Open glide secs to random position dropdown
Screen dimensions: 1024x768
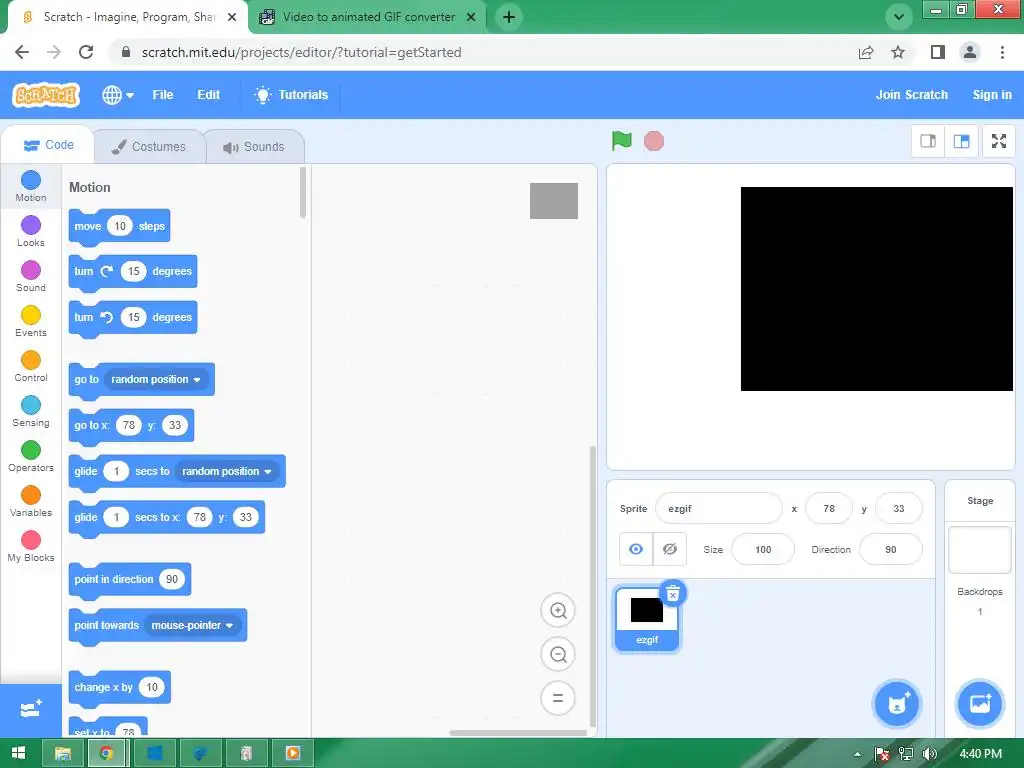[227, 471]
